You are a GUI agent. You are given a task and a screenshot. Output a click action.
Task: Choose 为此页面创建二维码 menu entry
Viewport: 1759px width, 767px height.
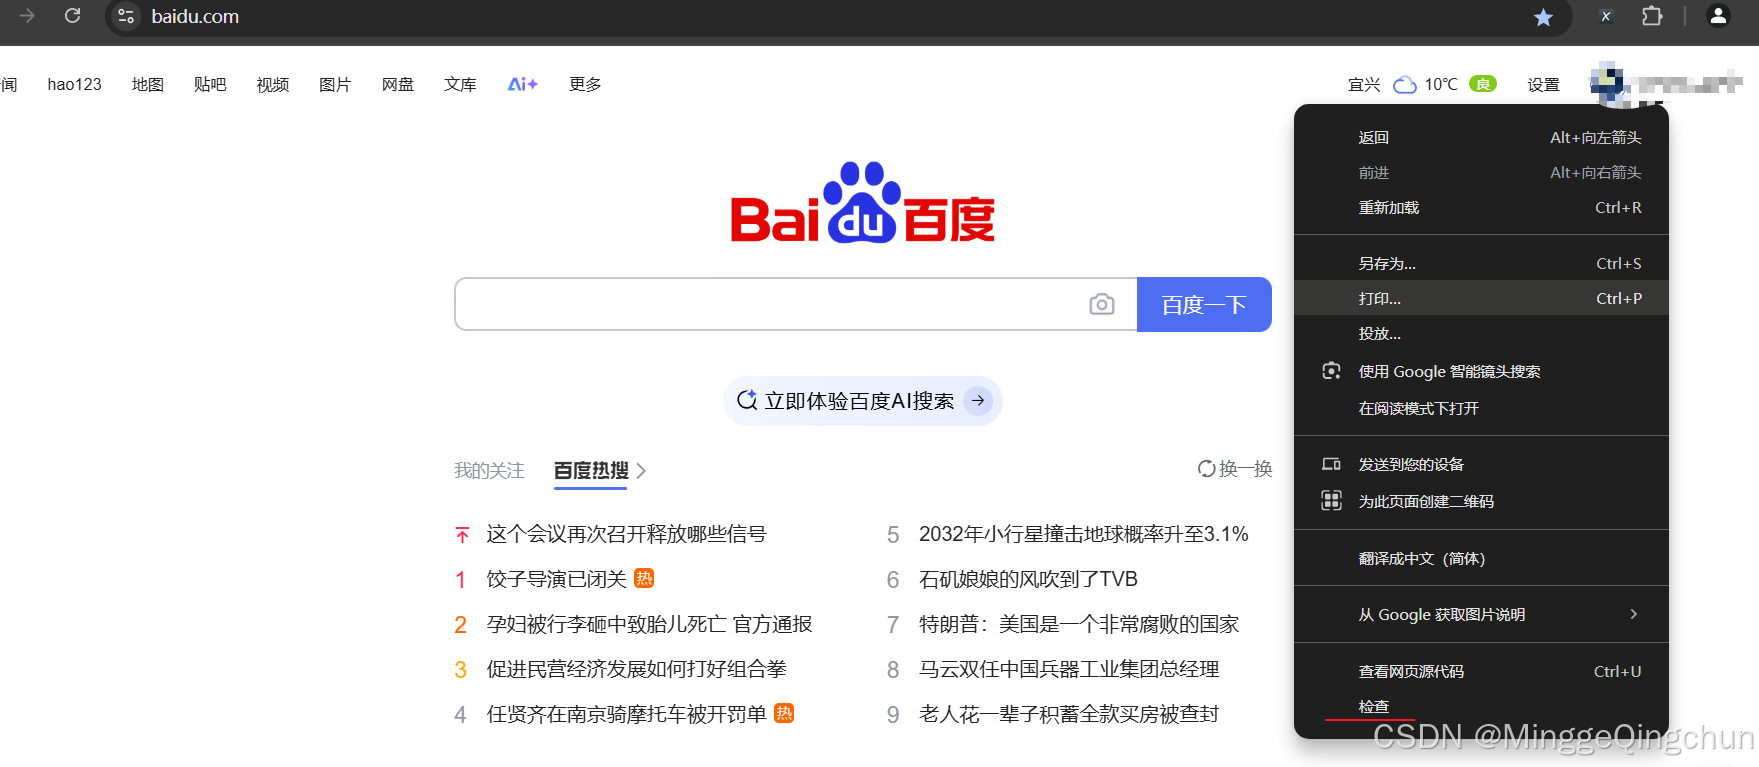[x=1481, y=501]
